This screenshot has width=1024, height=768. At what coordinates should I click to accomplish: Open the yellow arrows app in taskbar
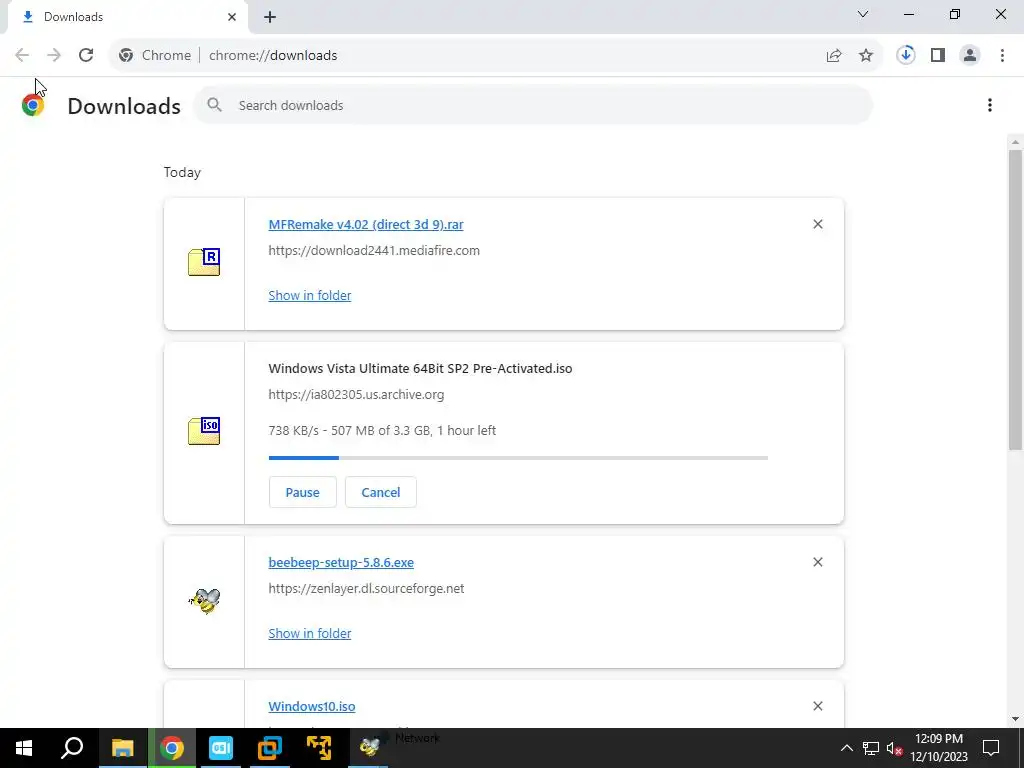click(319, 748)
